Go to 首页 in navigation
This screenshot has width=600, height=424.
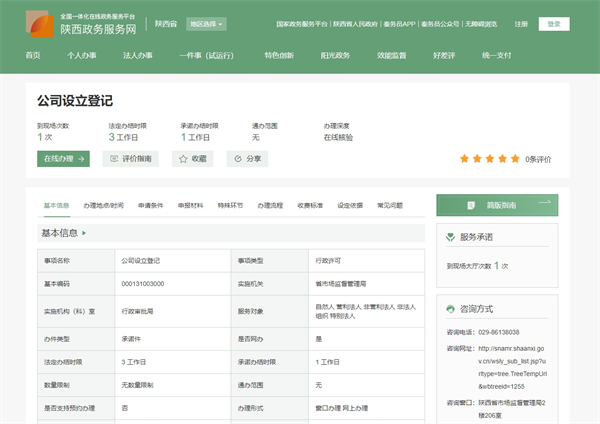click(33, 55)
